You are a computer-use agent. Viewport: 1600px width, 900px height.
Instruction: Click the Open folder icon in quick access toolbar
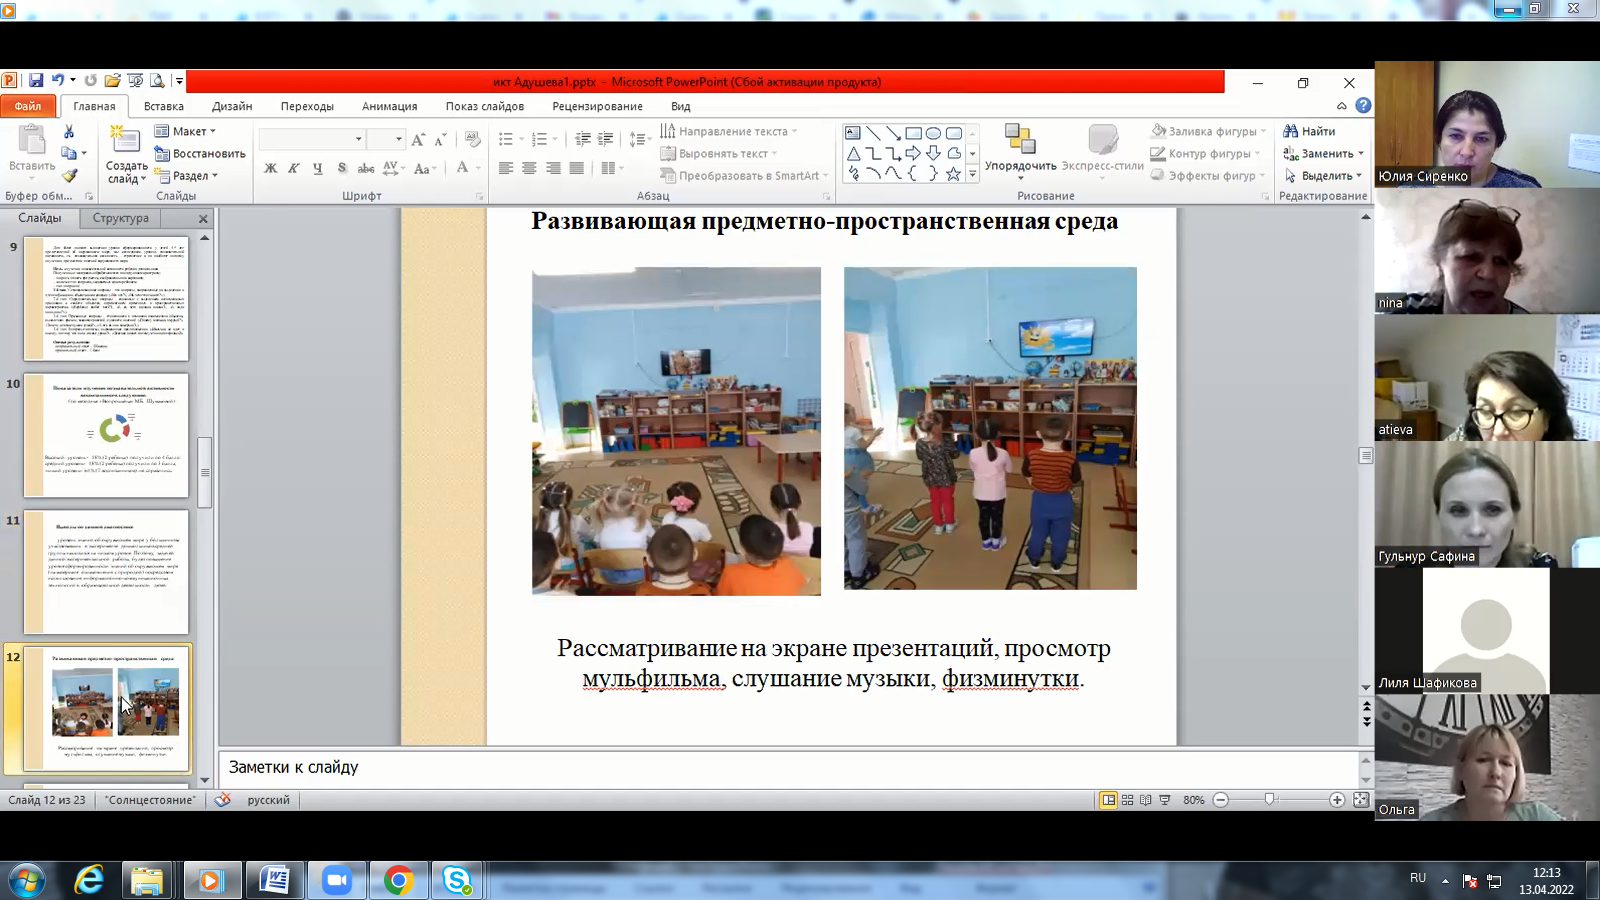[113, 81]
